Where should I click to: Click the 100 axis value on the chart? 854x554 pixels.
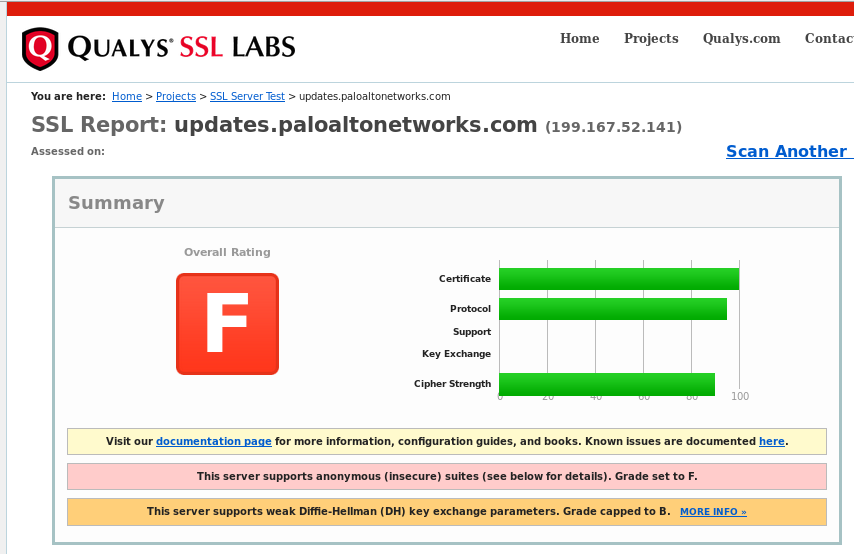(740, 397)
